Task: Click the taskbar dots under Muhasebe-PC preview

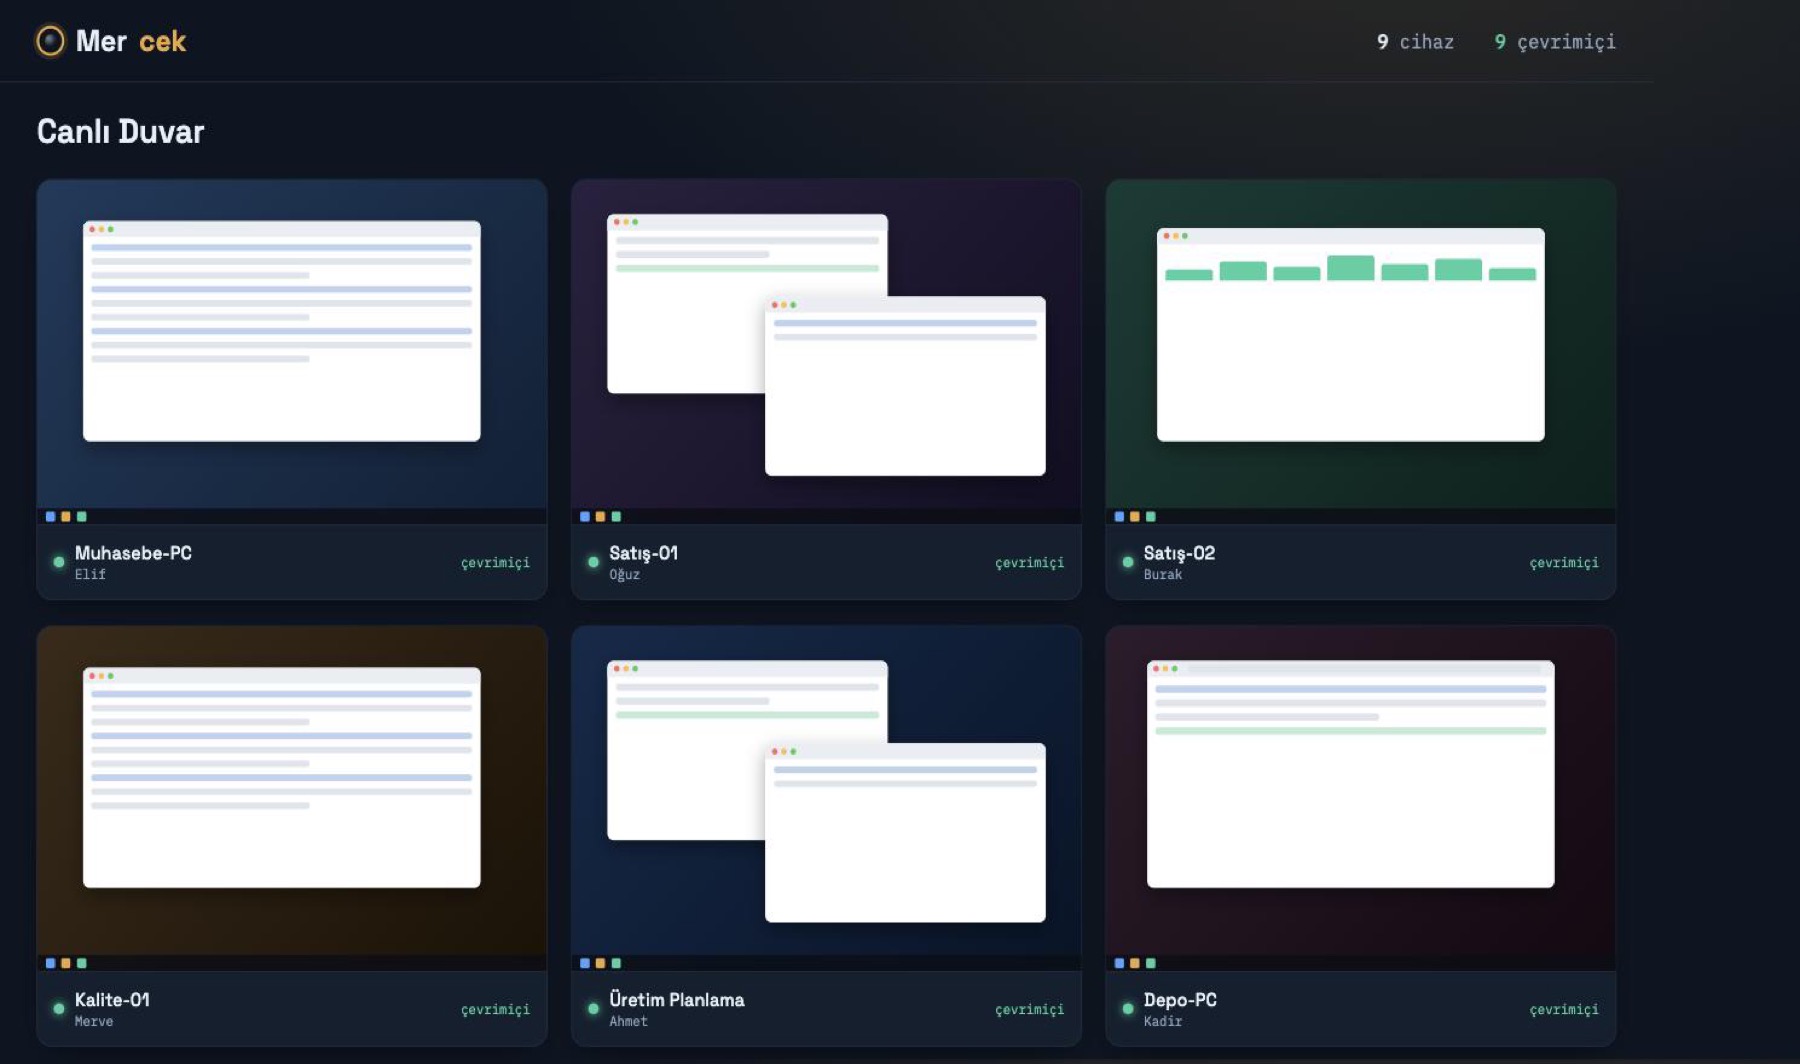Action: point(66,516)
